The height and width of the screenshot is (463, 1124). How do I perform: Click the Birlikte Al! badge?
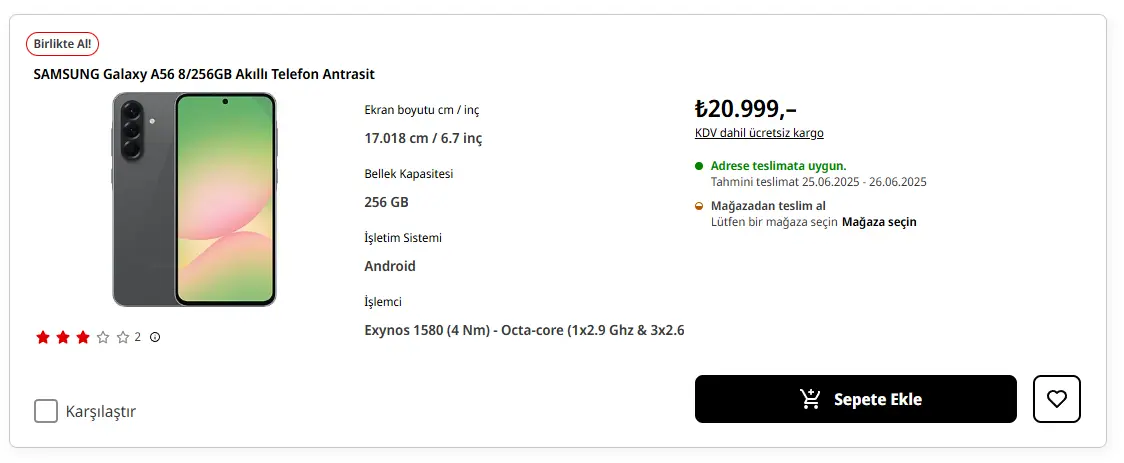[62, 44]
